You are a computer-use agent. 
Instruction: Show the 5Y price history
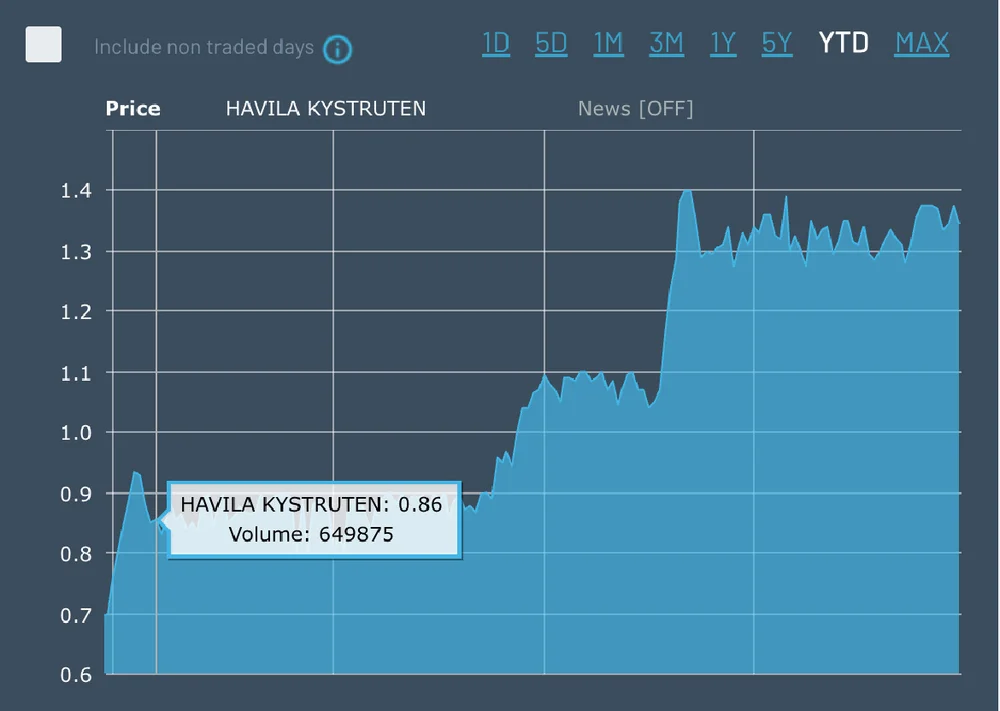[x=777, y=43]
